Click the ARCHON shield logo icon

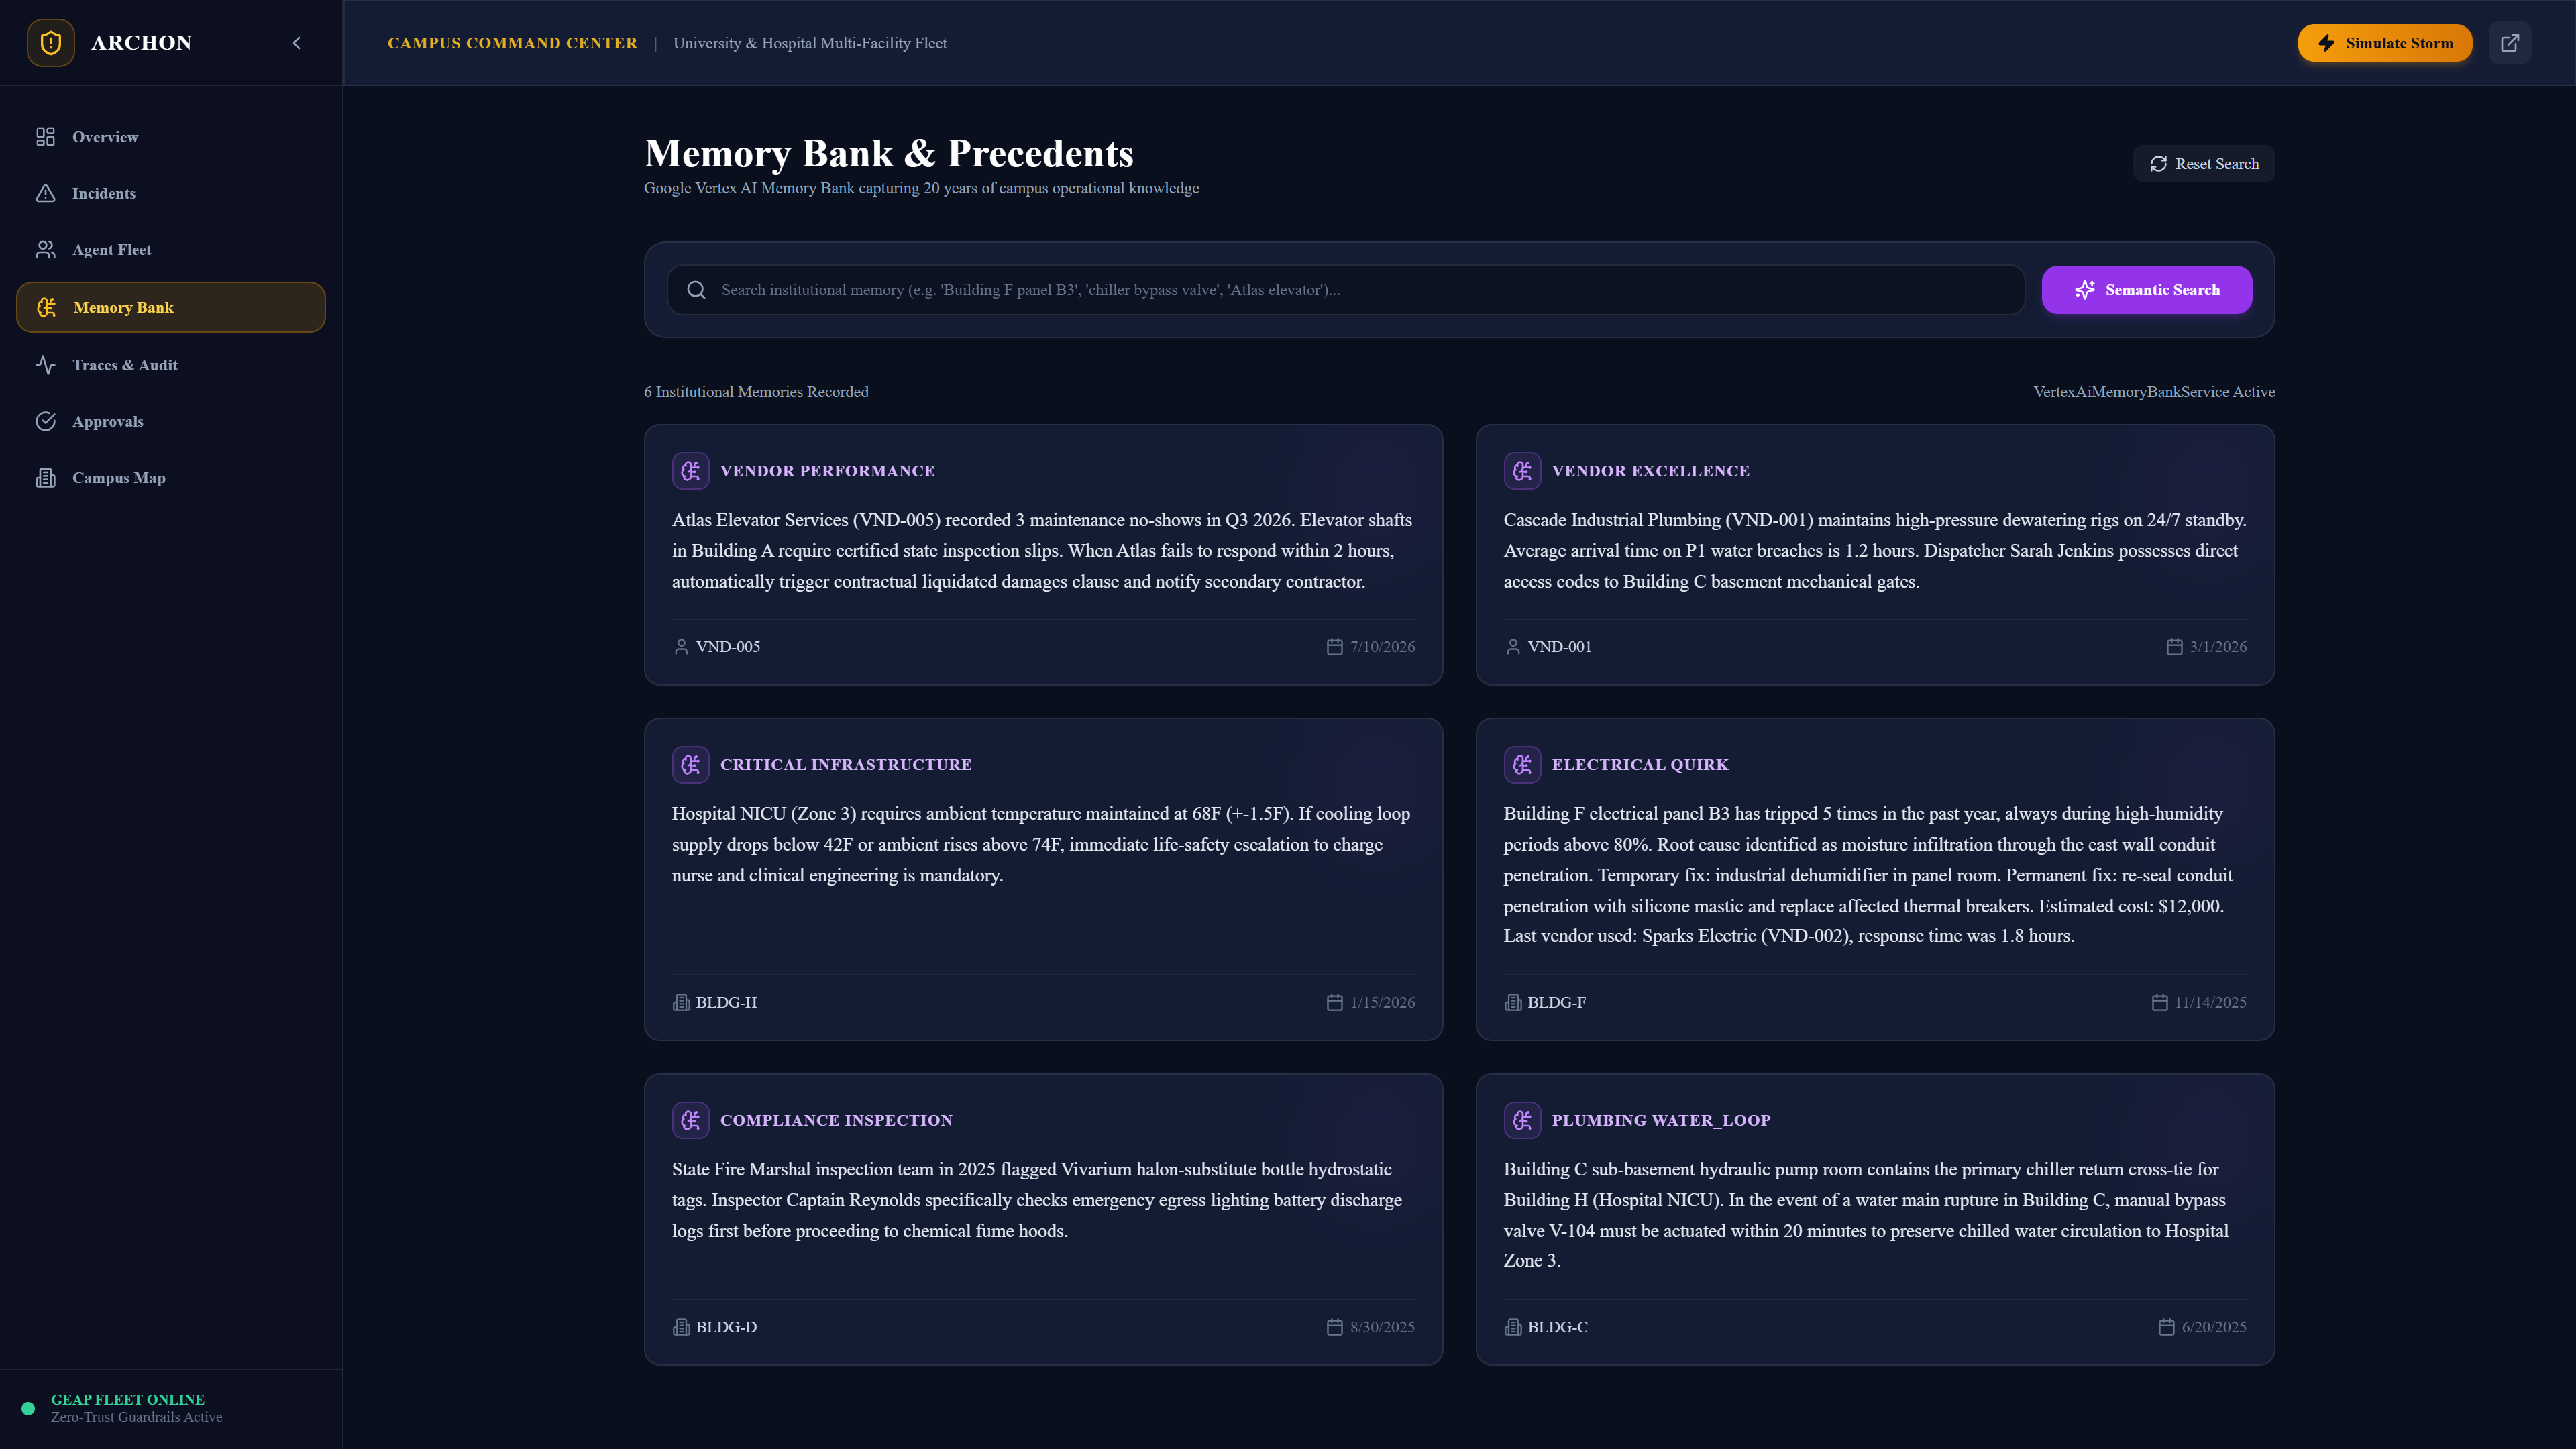(50, 43)
